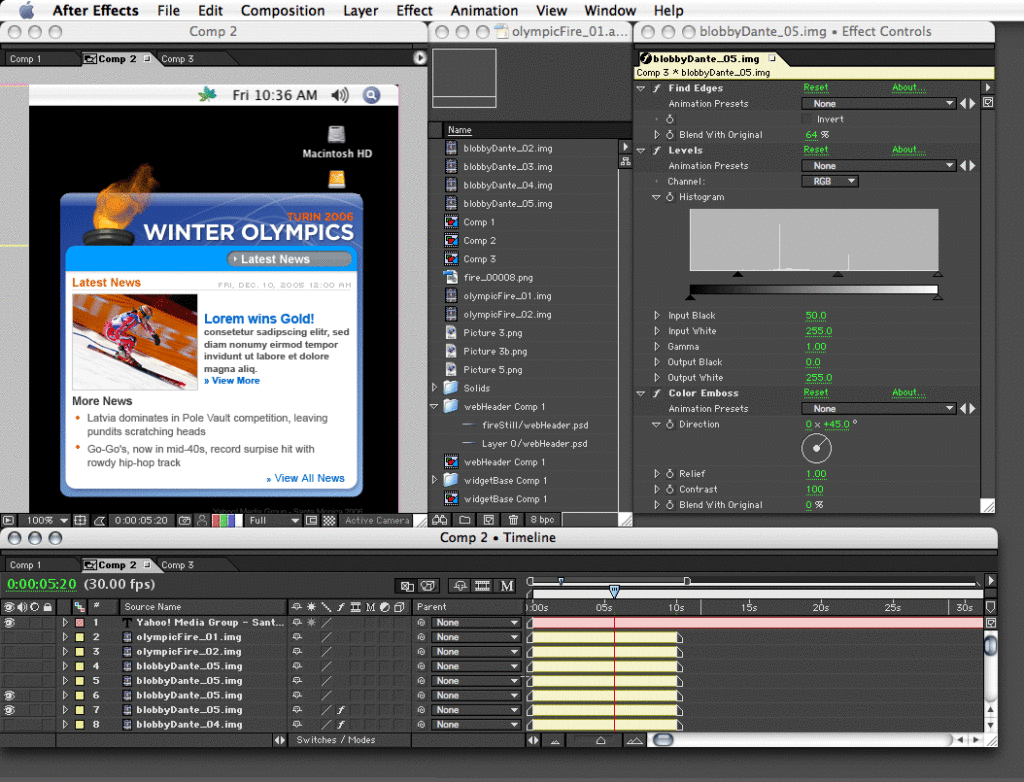The height and width of the screenshot is (782, 1024).
Task: Expand layer 4 blobbyDante_05.img properties
Action: pos(65,666)
